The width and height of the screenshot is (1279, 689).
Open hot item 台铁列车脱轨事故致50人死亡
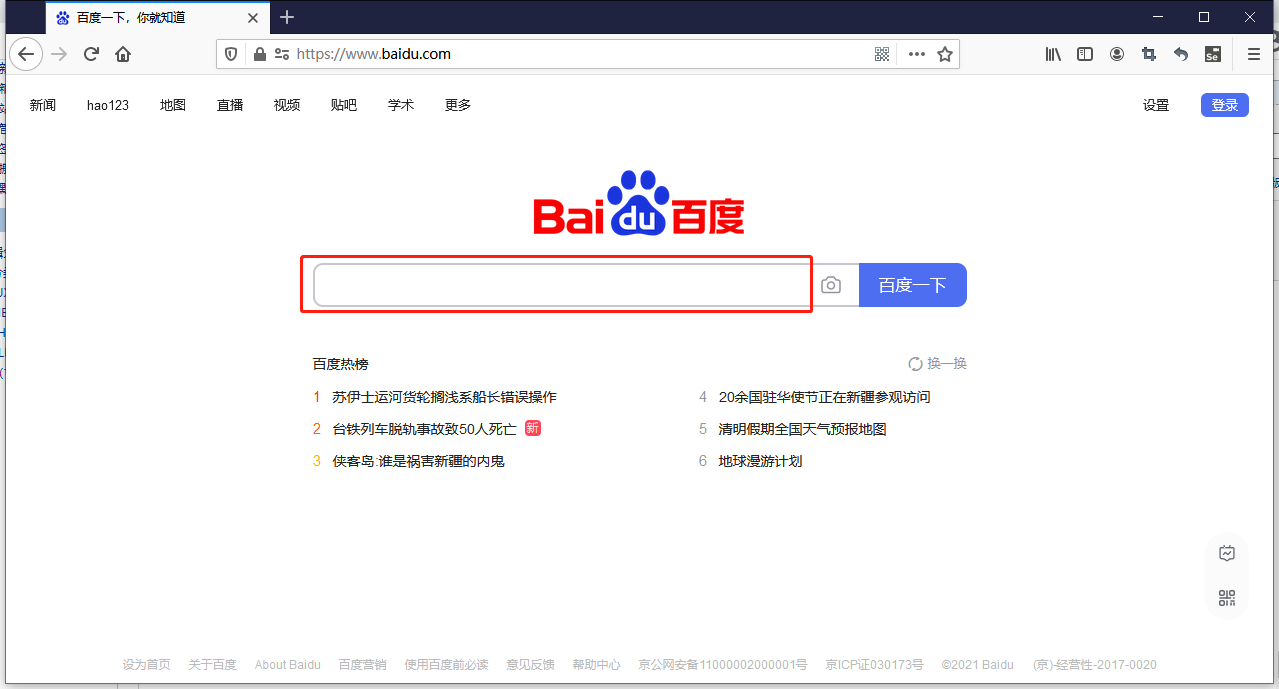[425, 429]
